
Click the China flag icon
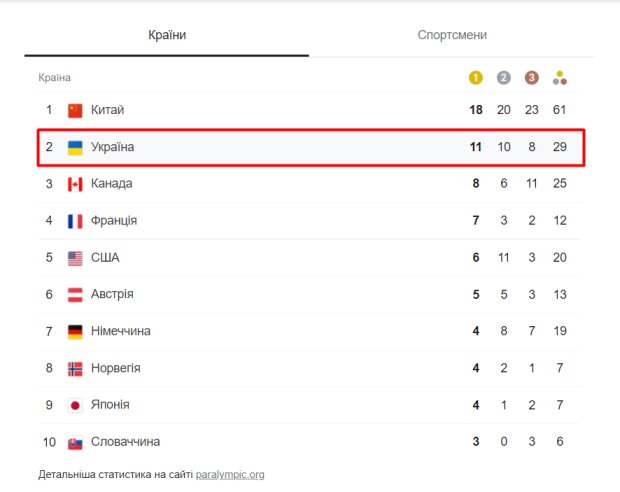click(x=75, y=111)
